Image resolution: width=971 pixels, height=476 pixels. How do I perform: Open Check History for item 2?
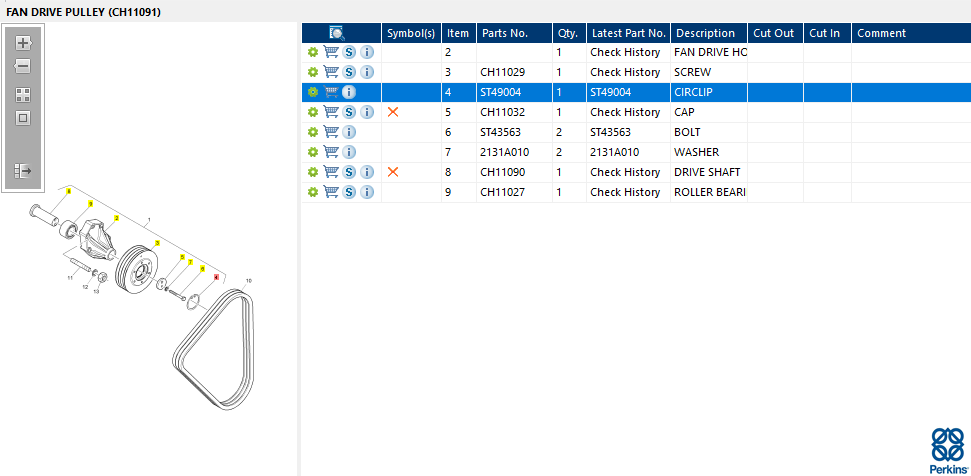click(x=625, y=52)
